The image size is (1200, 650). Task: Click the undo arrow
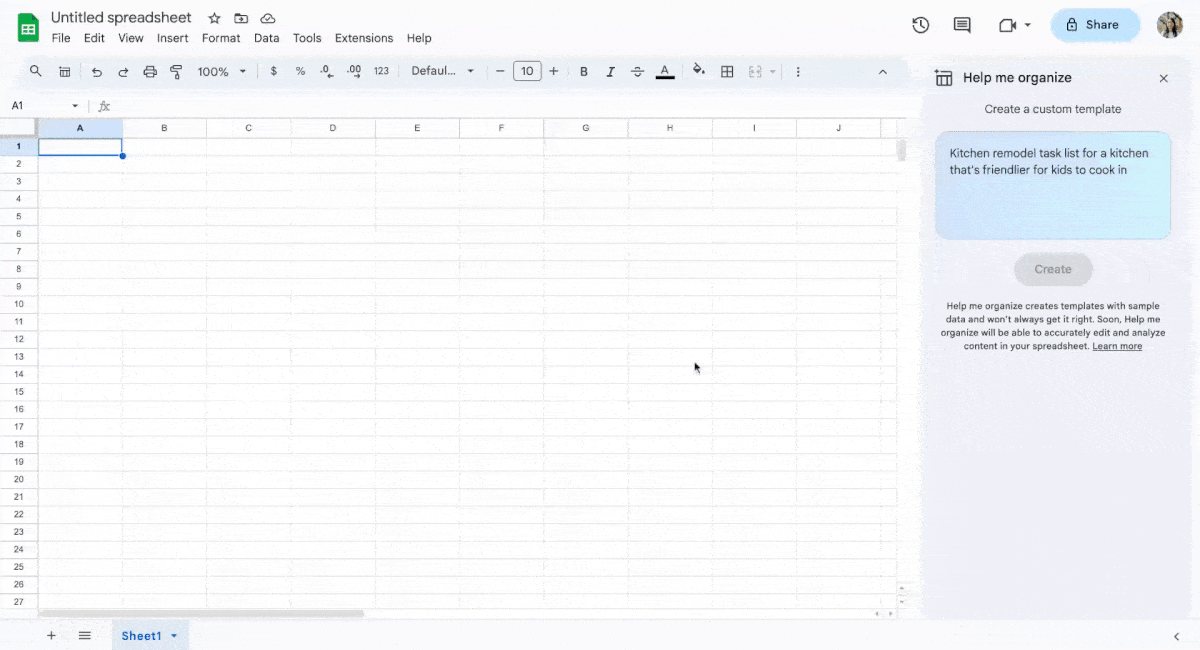97,72
